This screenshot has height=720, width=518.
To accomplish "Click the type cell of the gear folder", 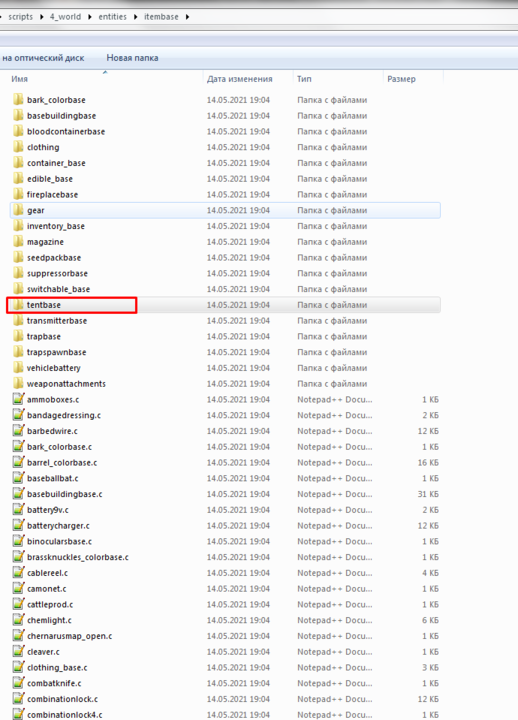I will click(x=332, y=210).
